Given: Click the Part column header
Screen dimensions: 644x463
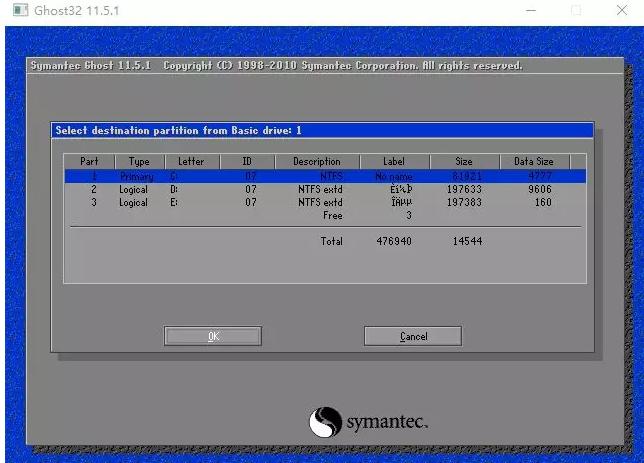Looking at the screenshot, I should [x=90, y=162].
